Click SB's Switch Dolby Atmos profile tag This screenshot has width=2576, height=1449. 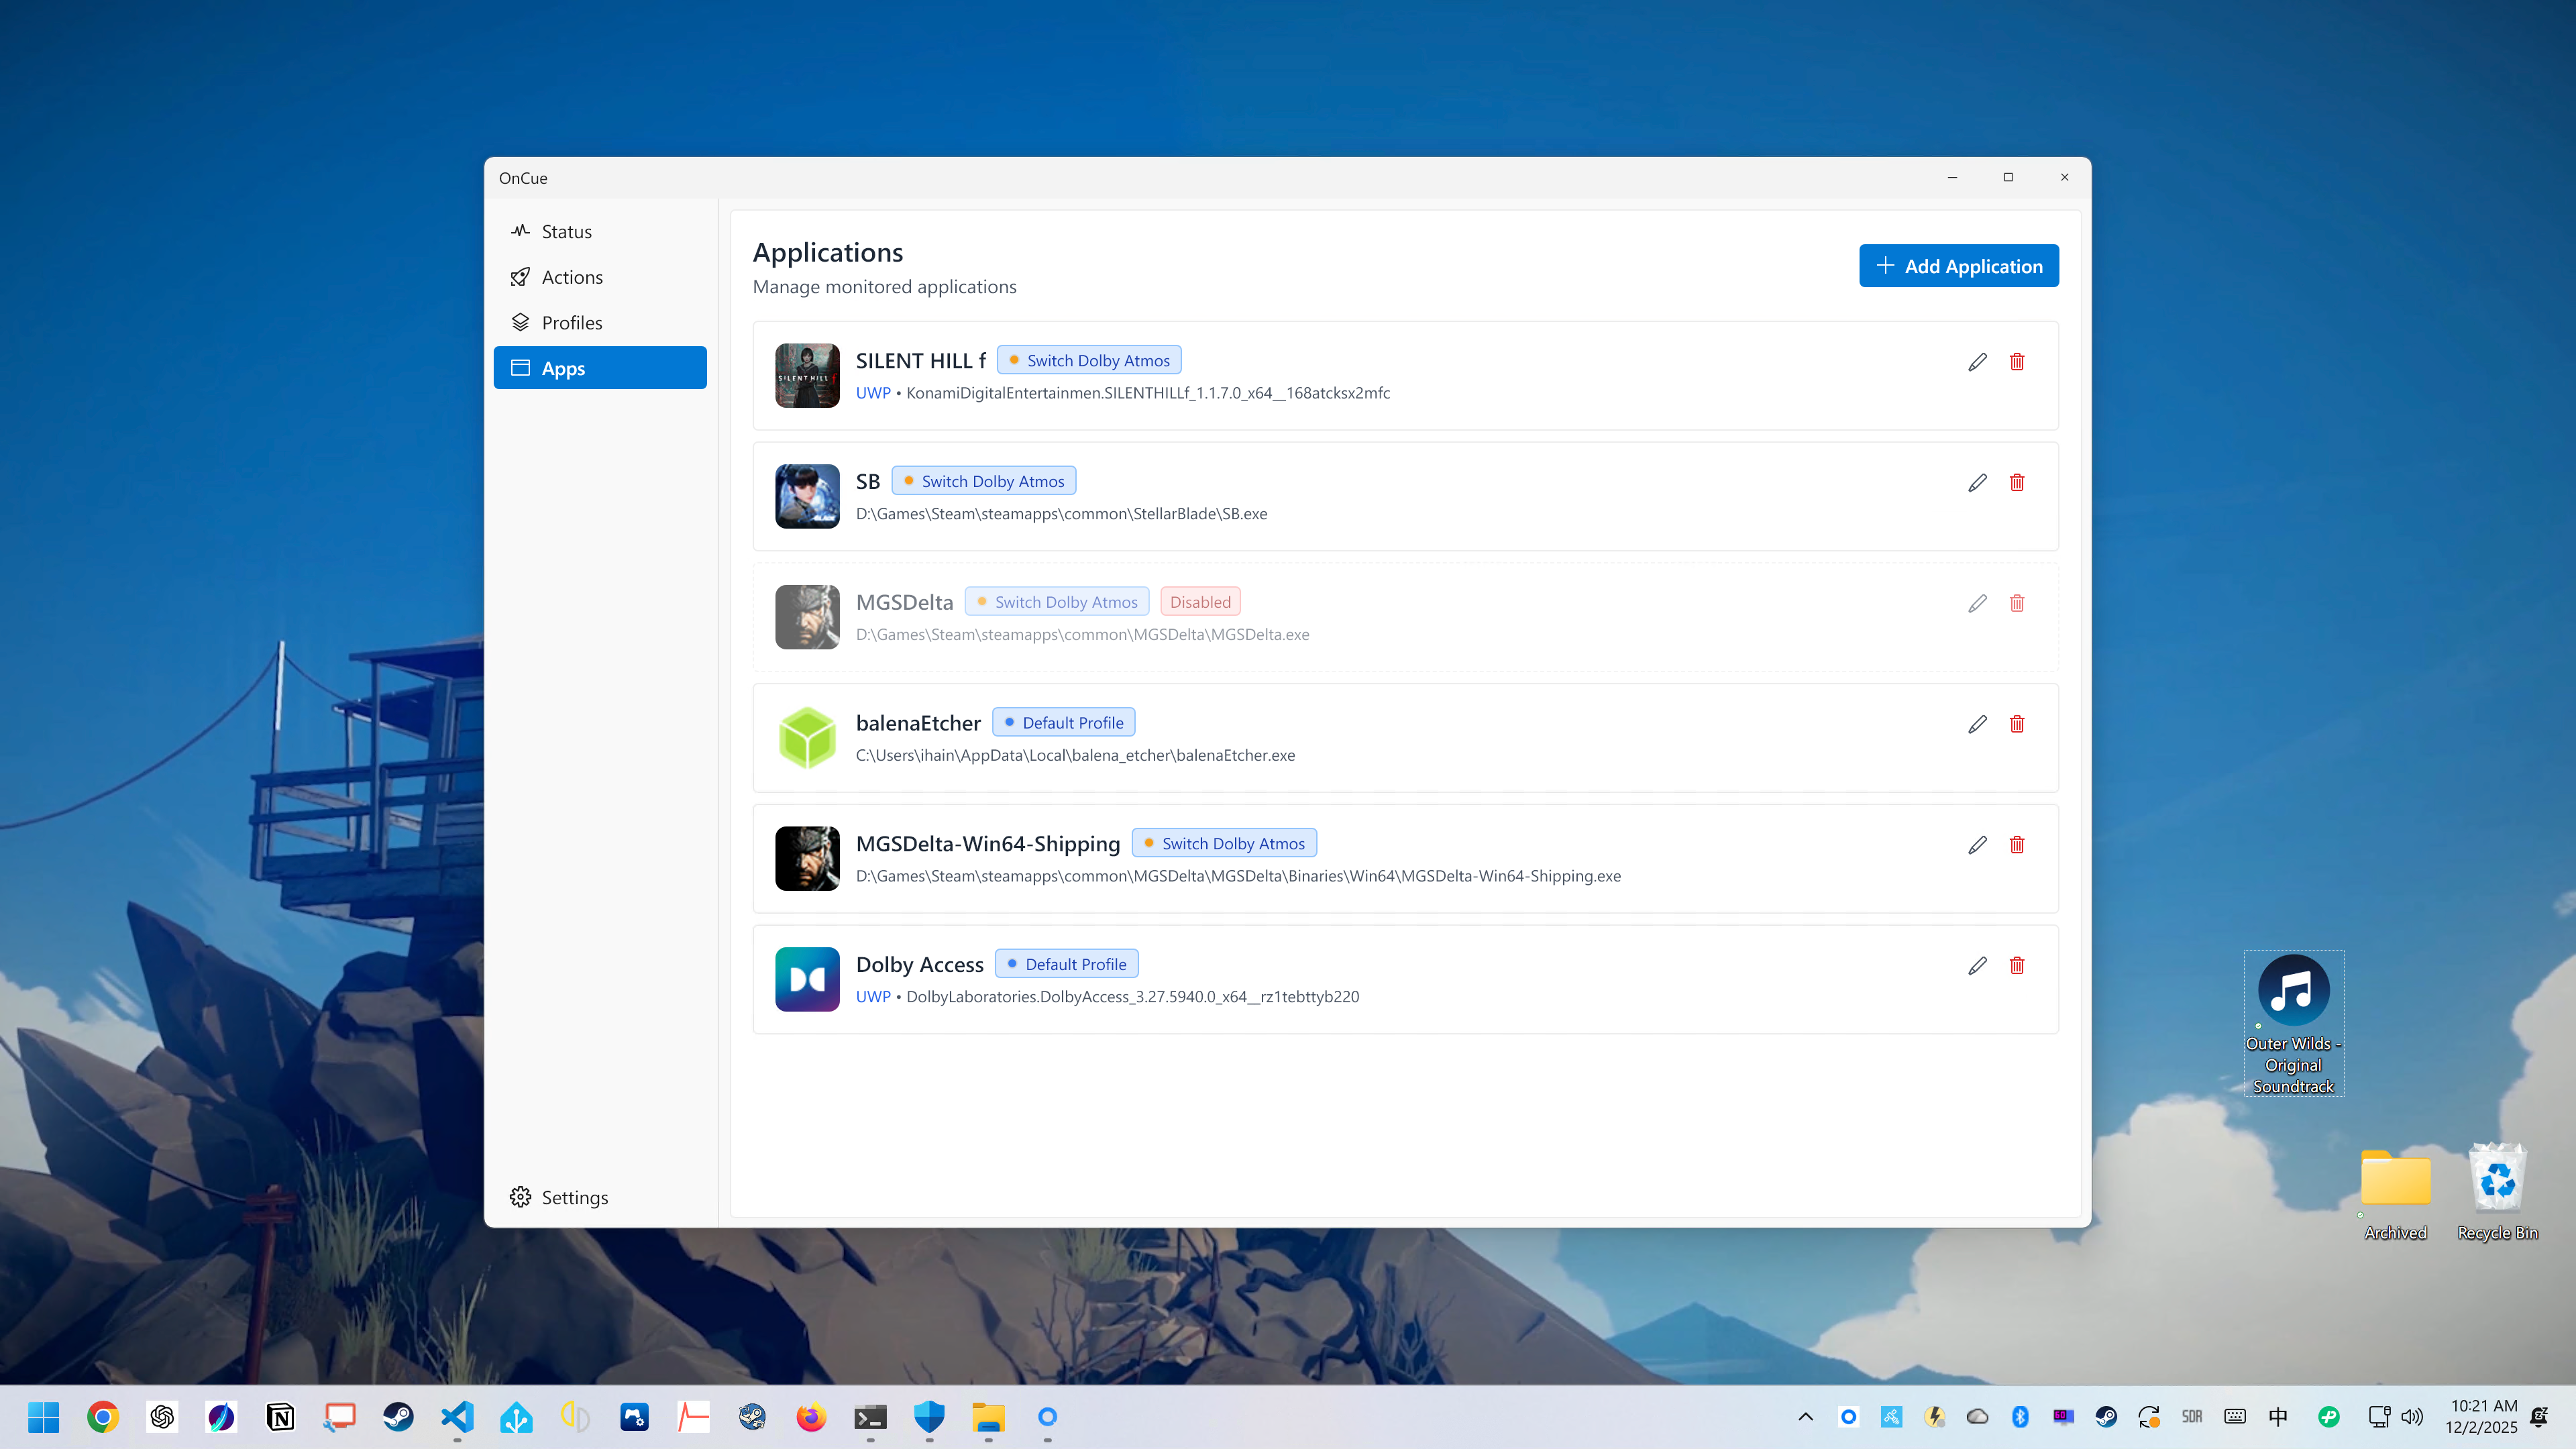(983, 481)
